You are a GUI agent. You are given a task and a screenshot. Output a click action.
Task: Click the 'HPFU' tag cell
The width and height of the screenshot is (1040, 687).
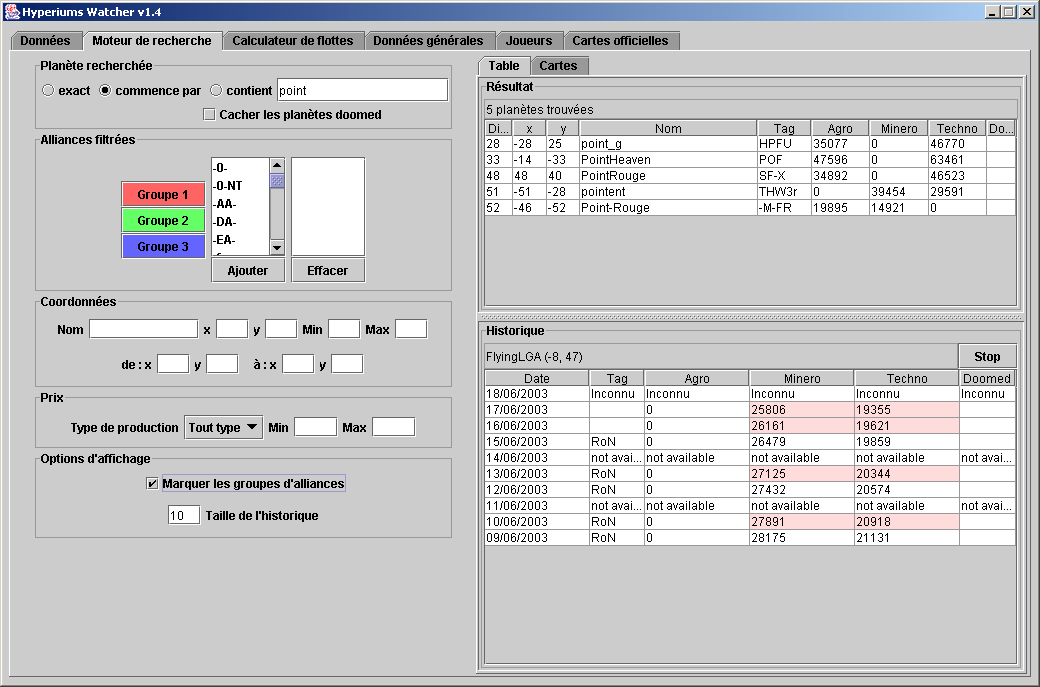pyautogui.click(x=783, y=144)
